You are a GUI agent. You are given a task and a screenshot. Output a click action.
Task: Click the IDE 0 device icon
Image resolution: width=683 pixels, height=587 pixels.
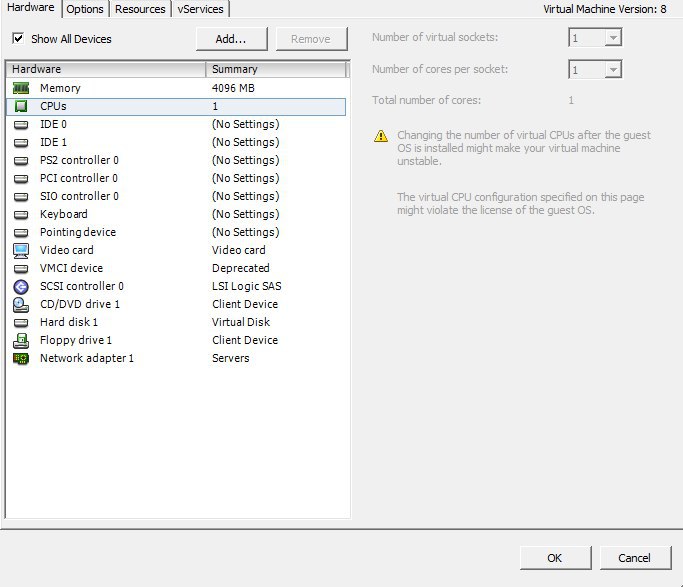pyautogui.click(x=21, y=125)
